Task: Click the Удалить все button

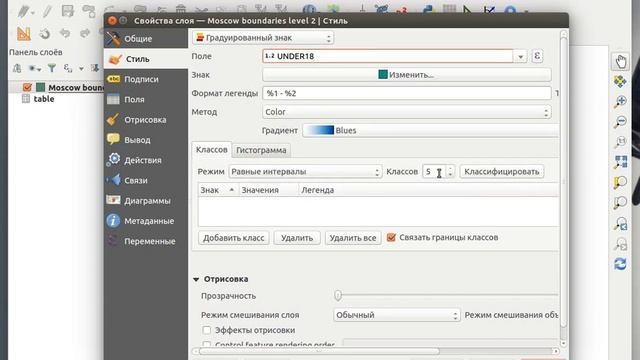Action: 353,238
